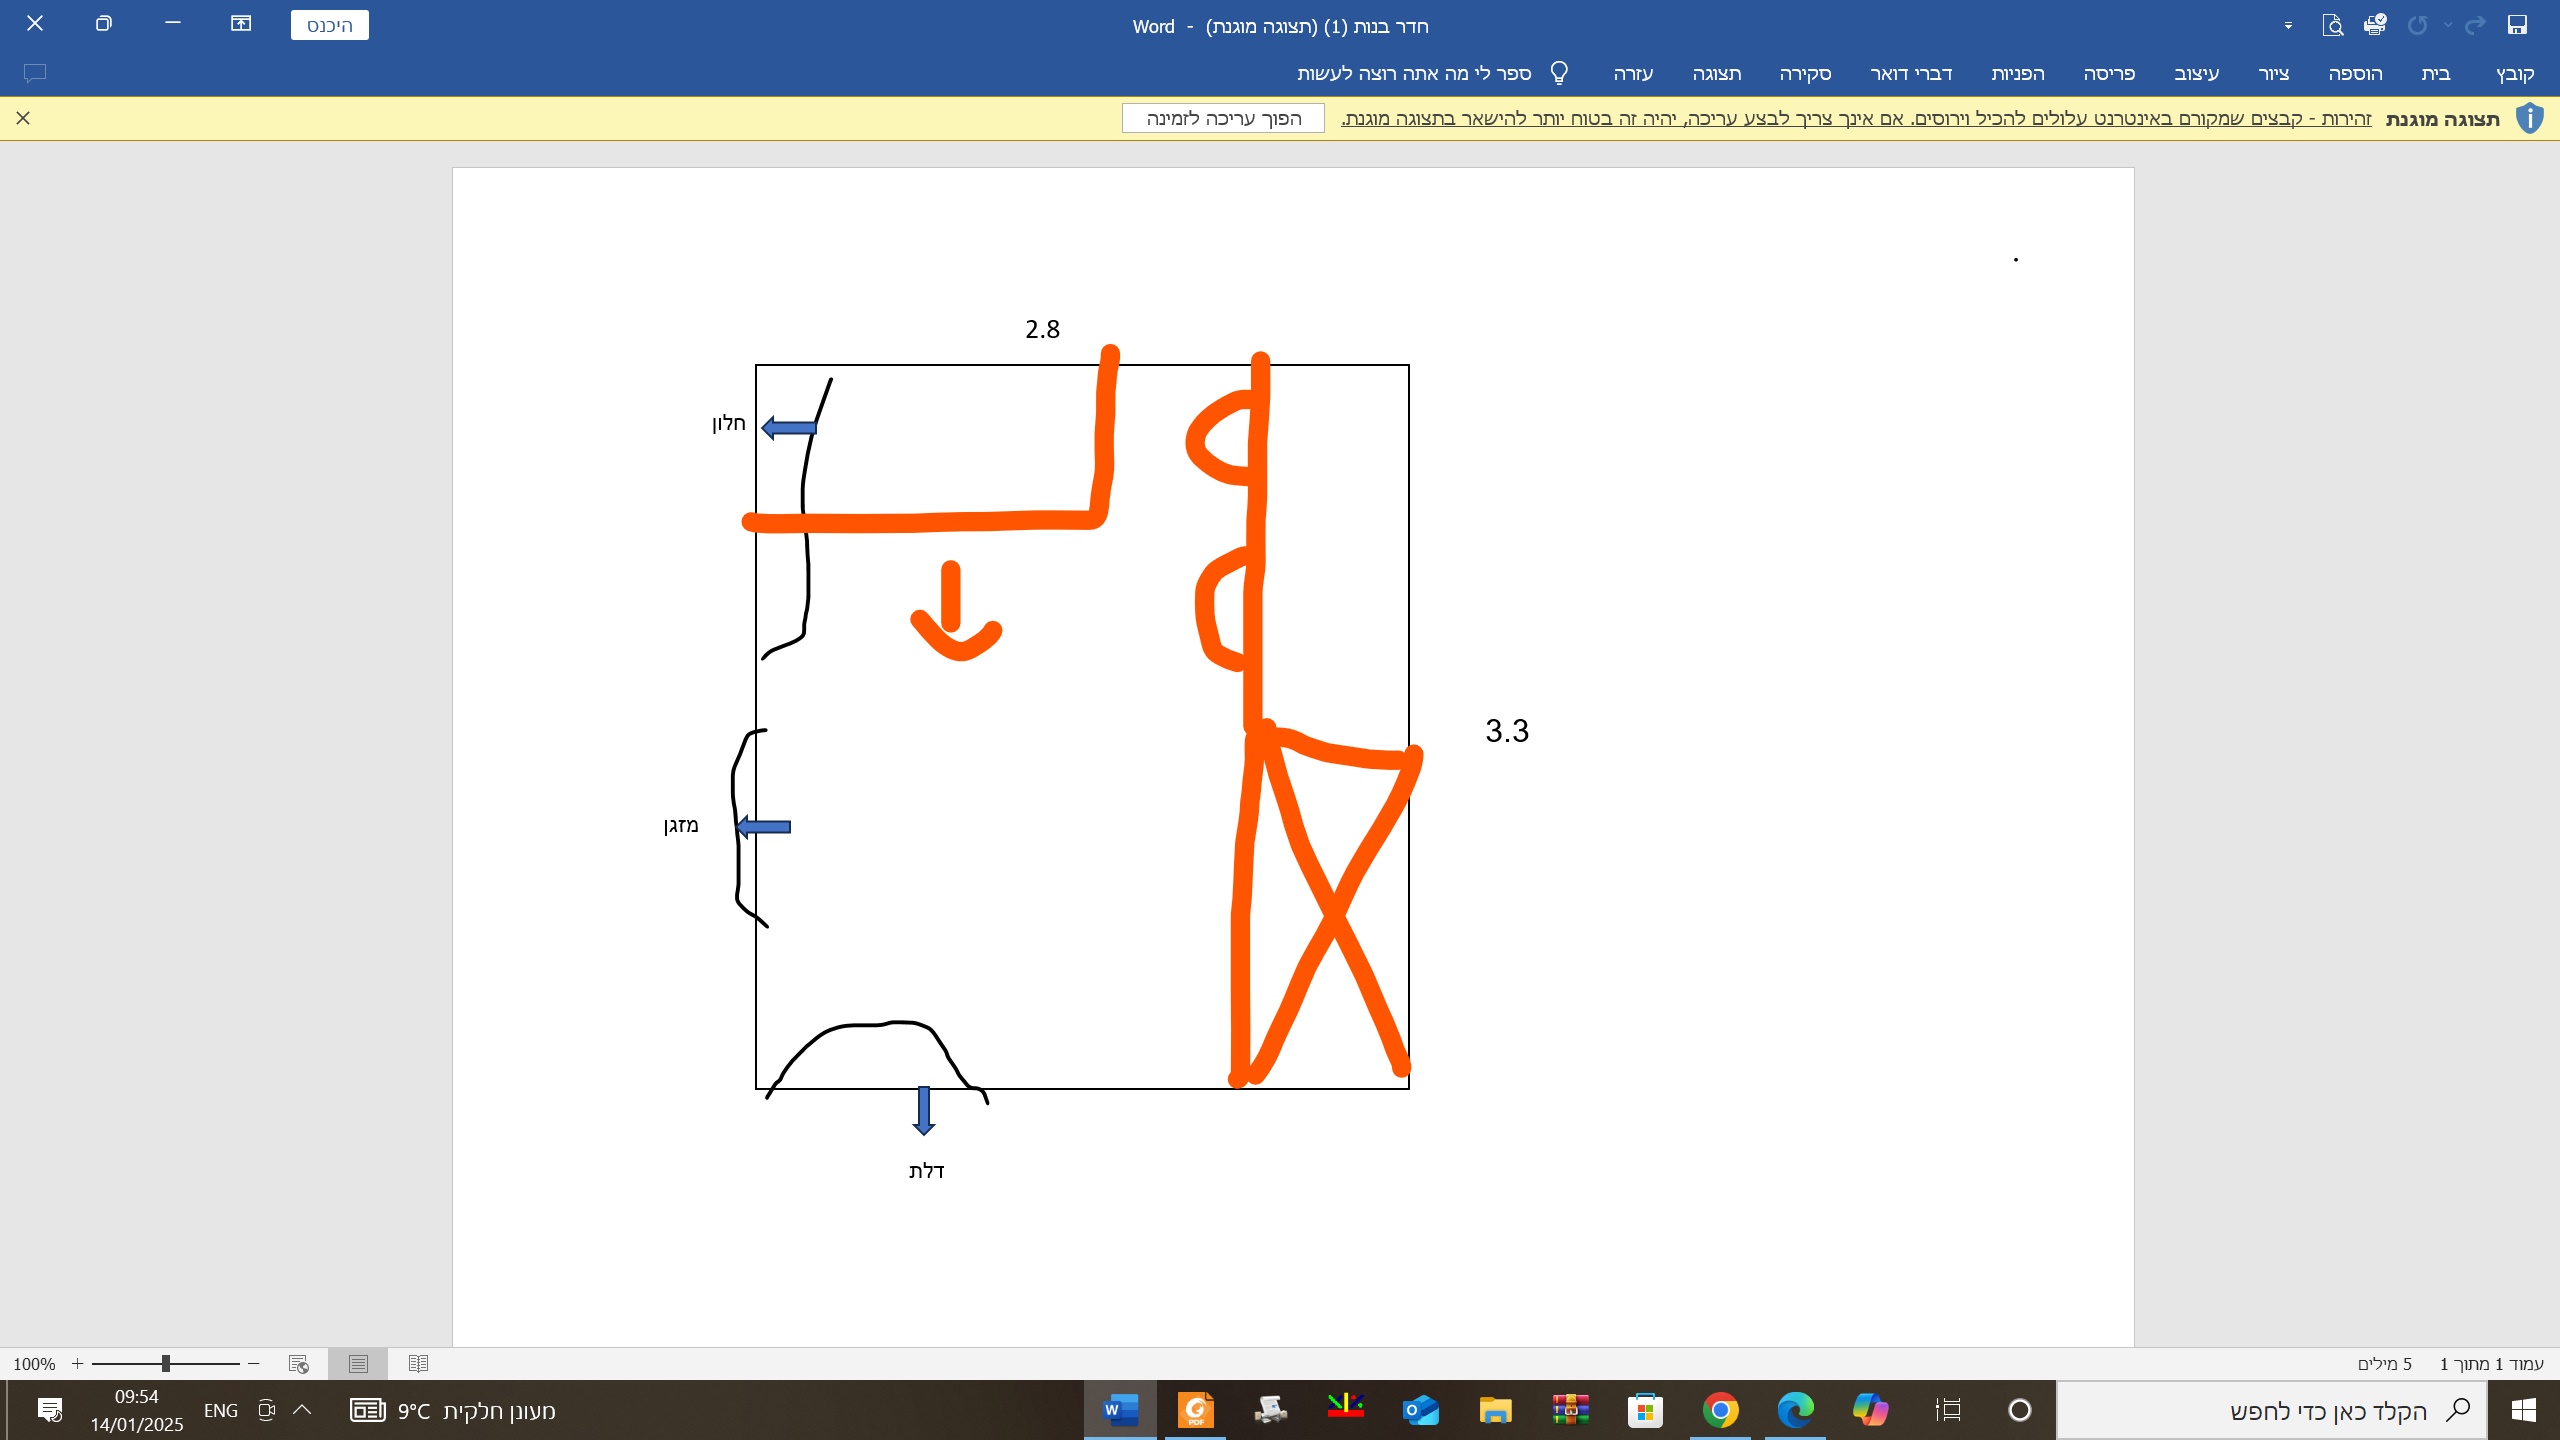The image size is (2560, 1440).
Task: Click the zoom in plus icon
Action: pyautogui.click(x=77, y=1364)
